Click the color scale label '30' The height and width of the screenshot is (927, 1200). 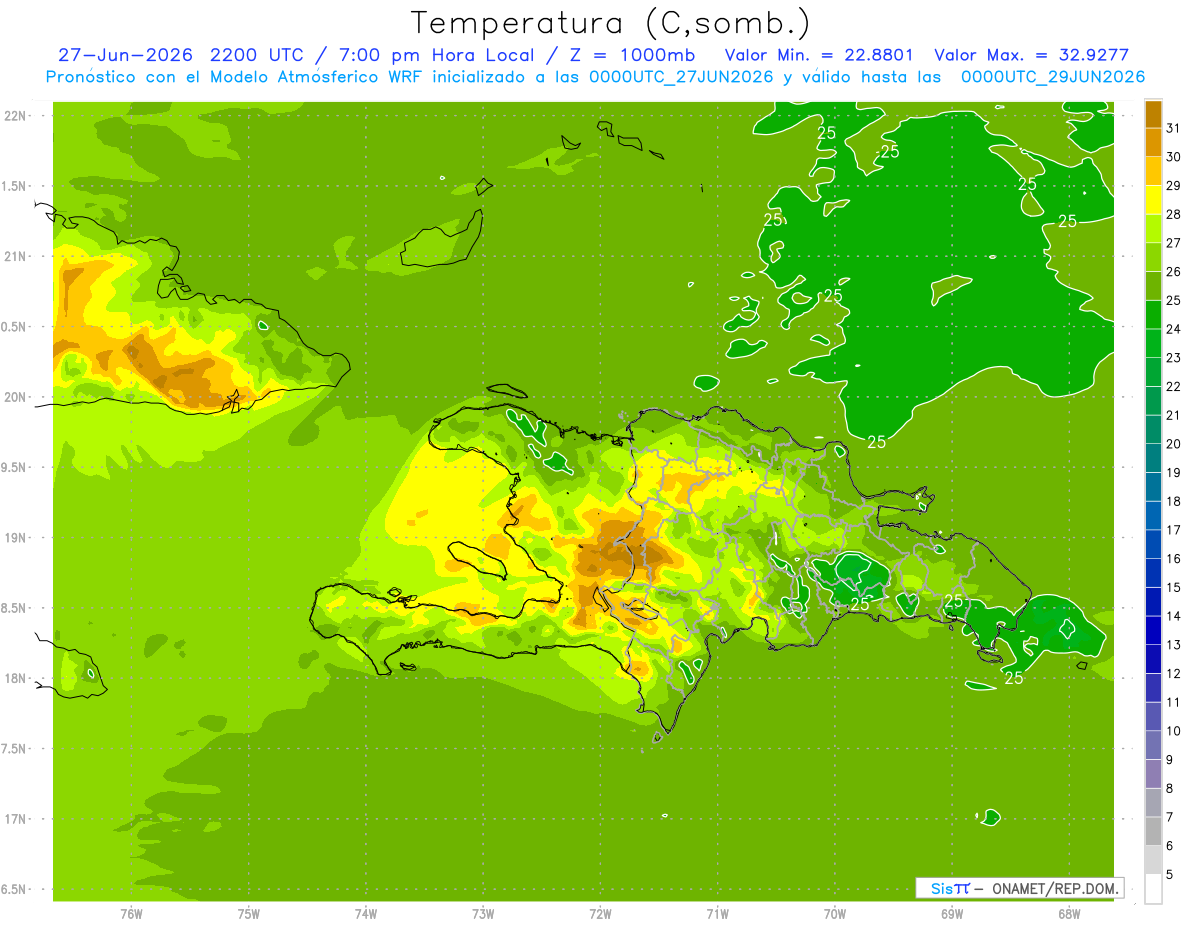pyautogui.click(x=1174, y=156)
